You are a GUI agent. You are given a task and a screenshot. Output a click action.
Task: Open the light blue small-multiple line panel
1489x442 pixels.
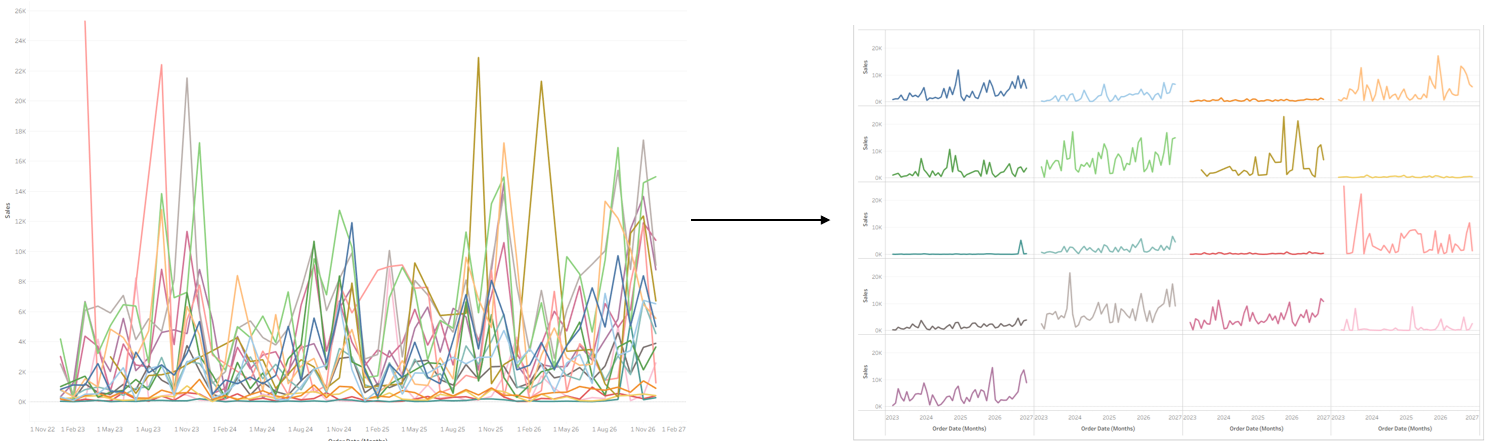[1108, 68]
